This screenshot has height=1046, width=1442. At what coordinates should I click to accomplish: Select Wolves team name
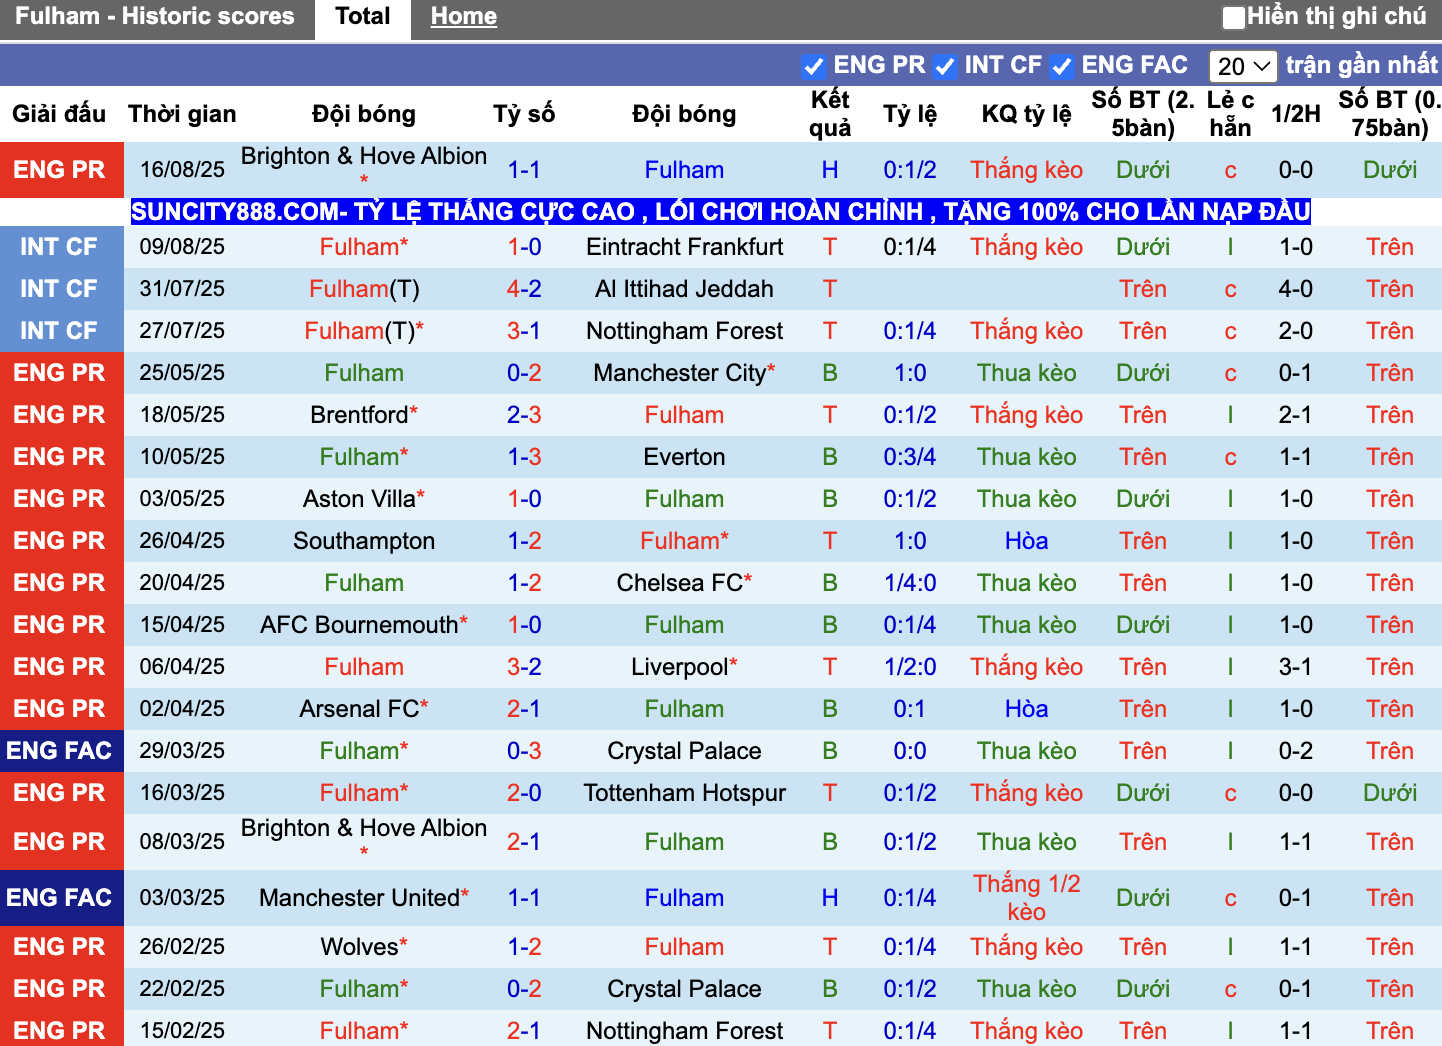pyautogui.click(x=359, y=947)
